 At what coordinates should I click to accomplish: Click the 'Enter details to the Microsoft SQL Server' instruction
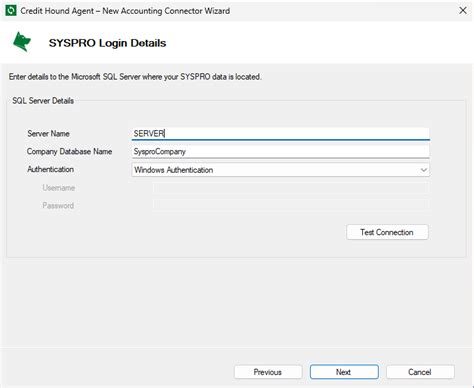tap(135, 77)
